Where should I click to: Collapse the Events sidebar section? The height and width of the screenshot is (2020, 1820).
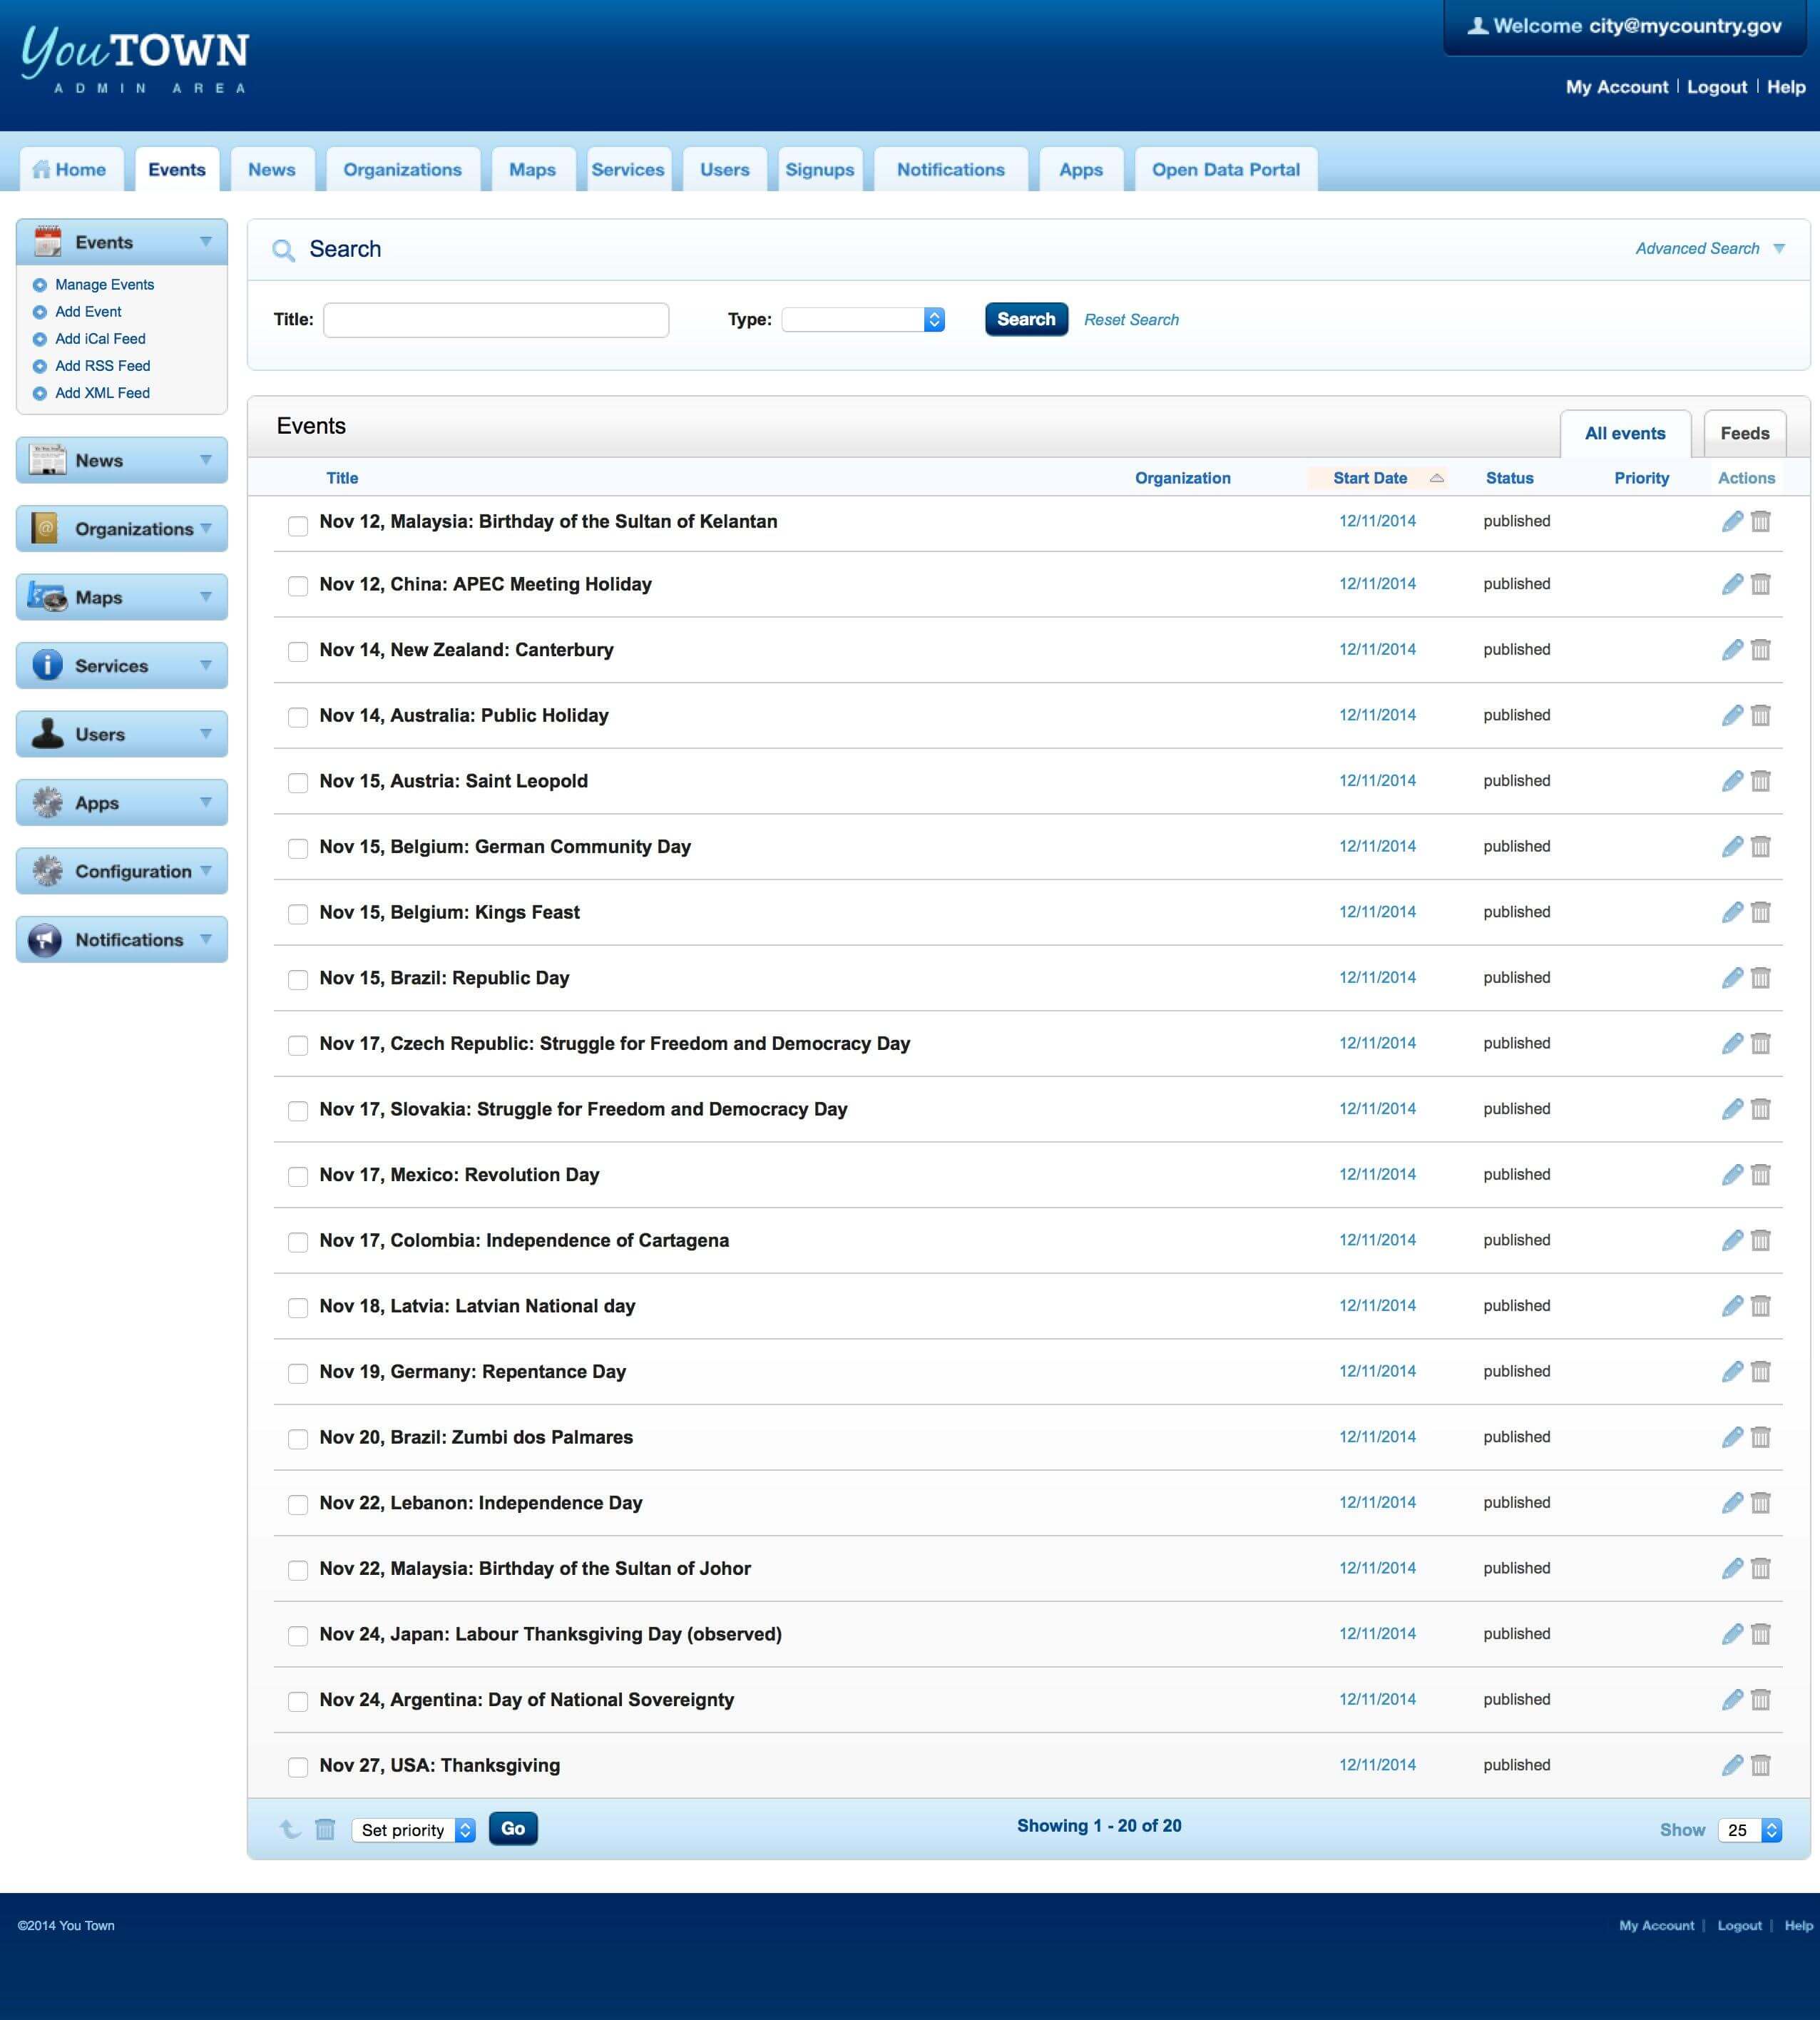click(x=122, y=242)
